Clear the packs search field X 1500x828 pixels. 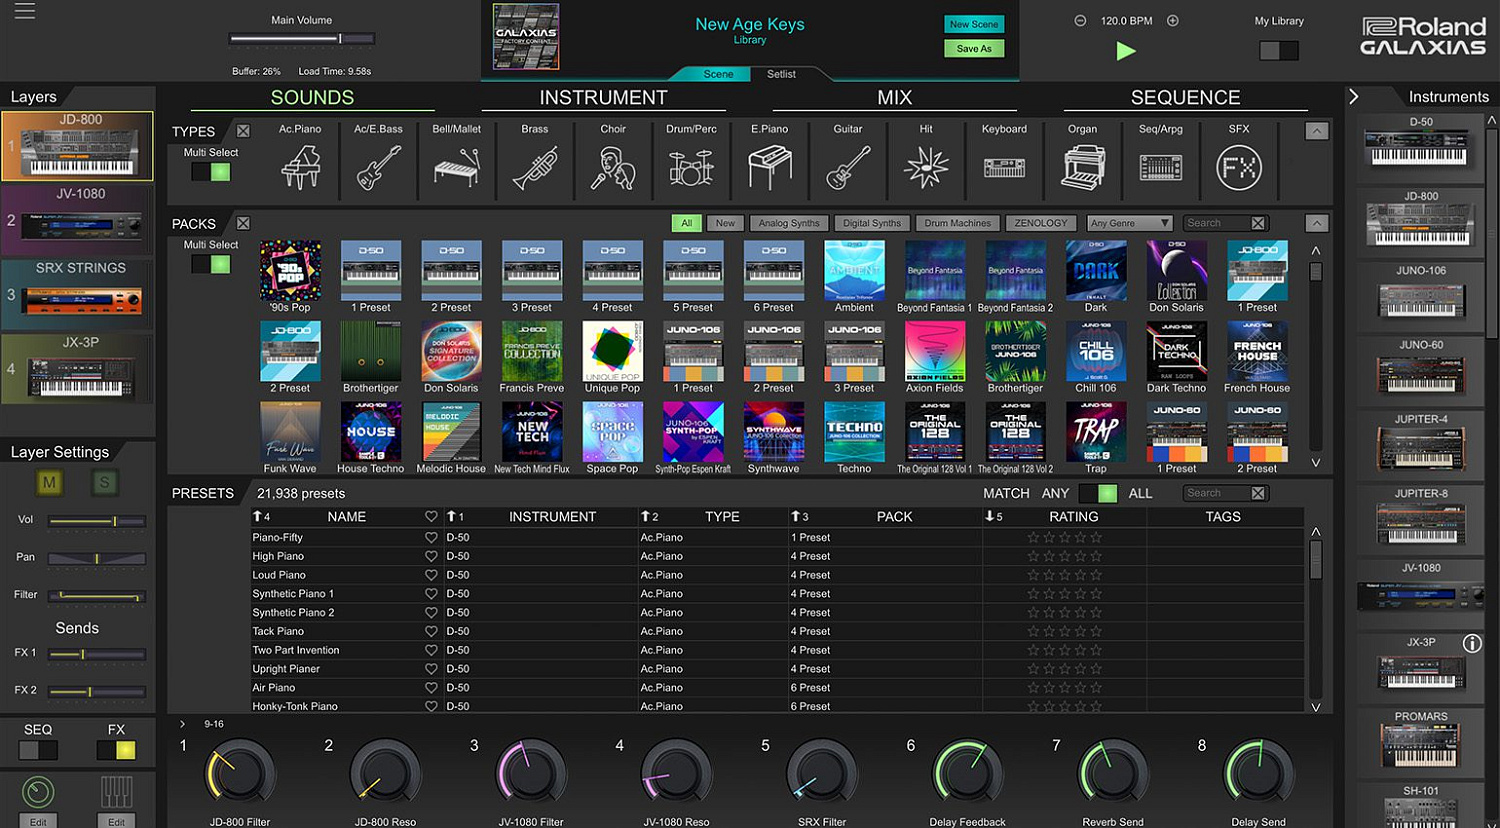1258,223
